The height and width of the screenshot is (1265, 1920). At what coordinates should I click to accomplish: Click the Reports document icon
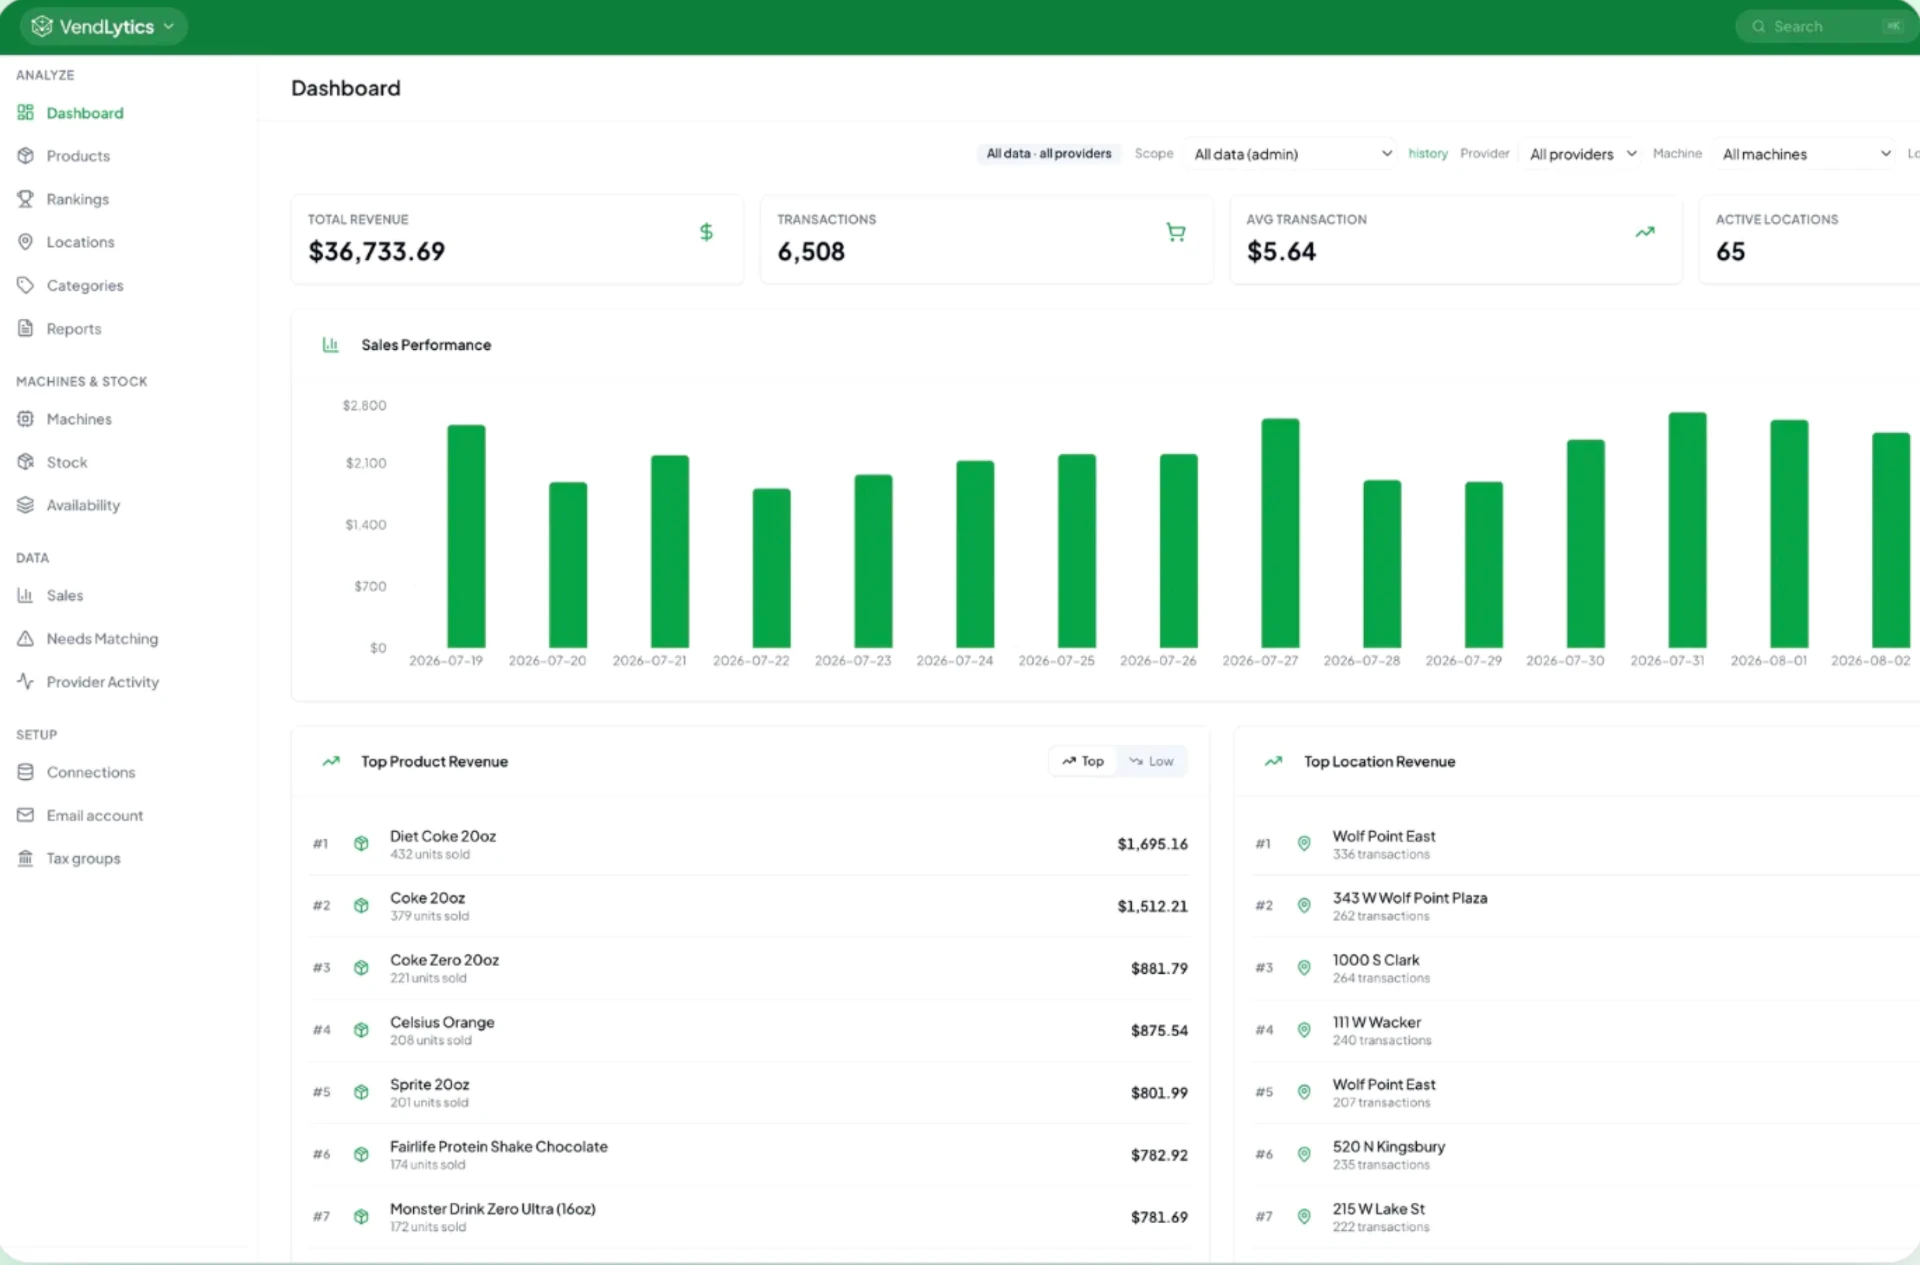25,328
